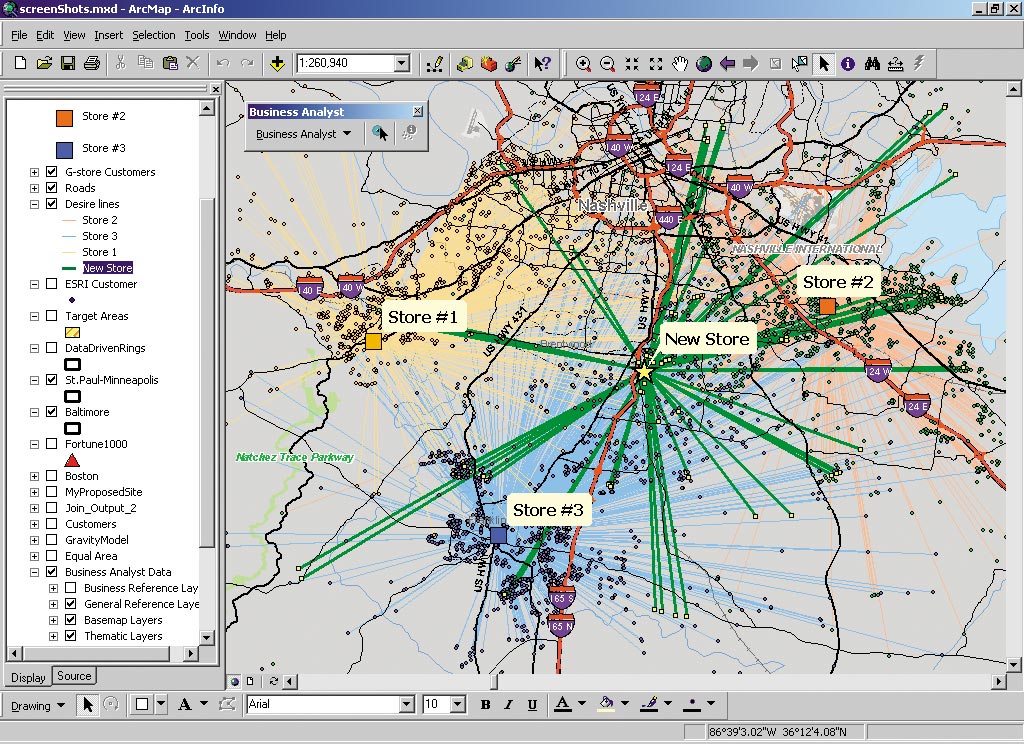
Task: Enable the Target Areas layer
Action: [x=52, y=315]
